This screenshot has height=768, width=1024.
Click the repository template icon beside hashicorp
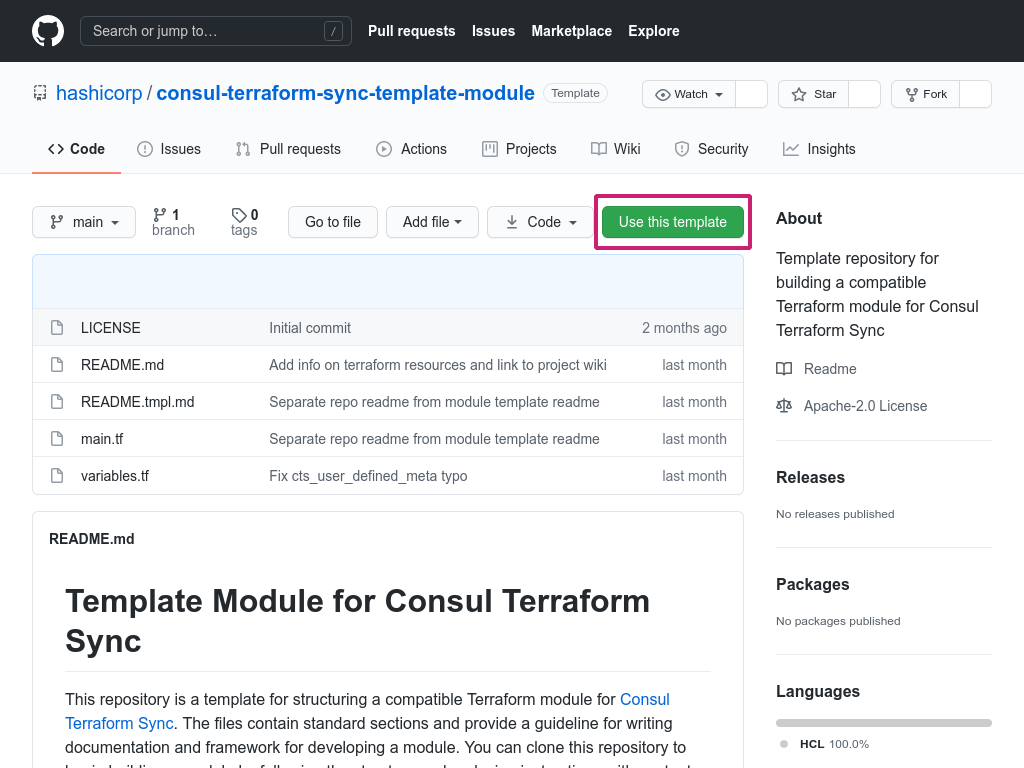(40, 93)
